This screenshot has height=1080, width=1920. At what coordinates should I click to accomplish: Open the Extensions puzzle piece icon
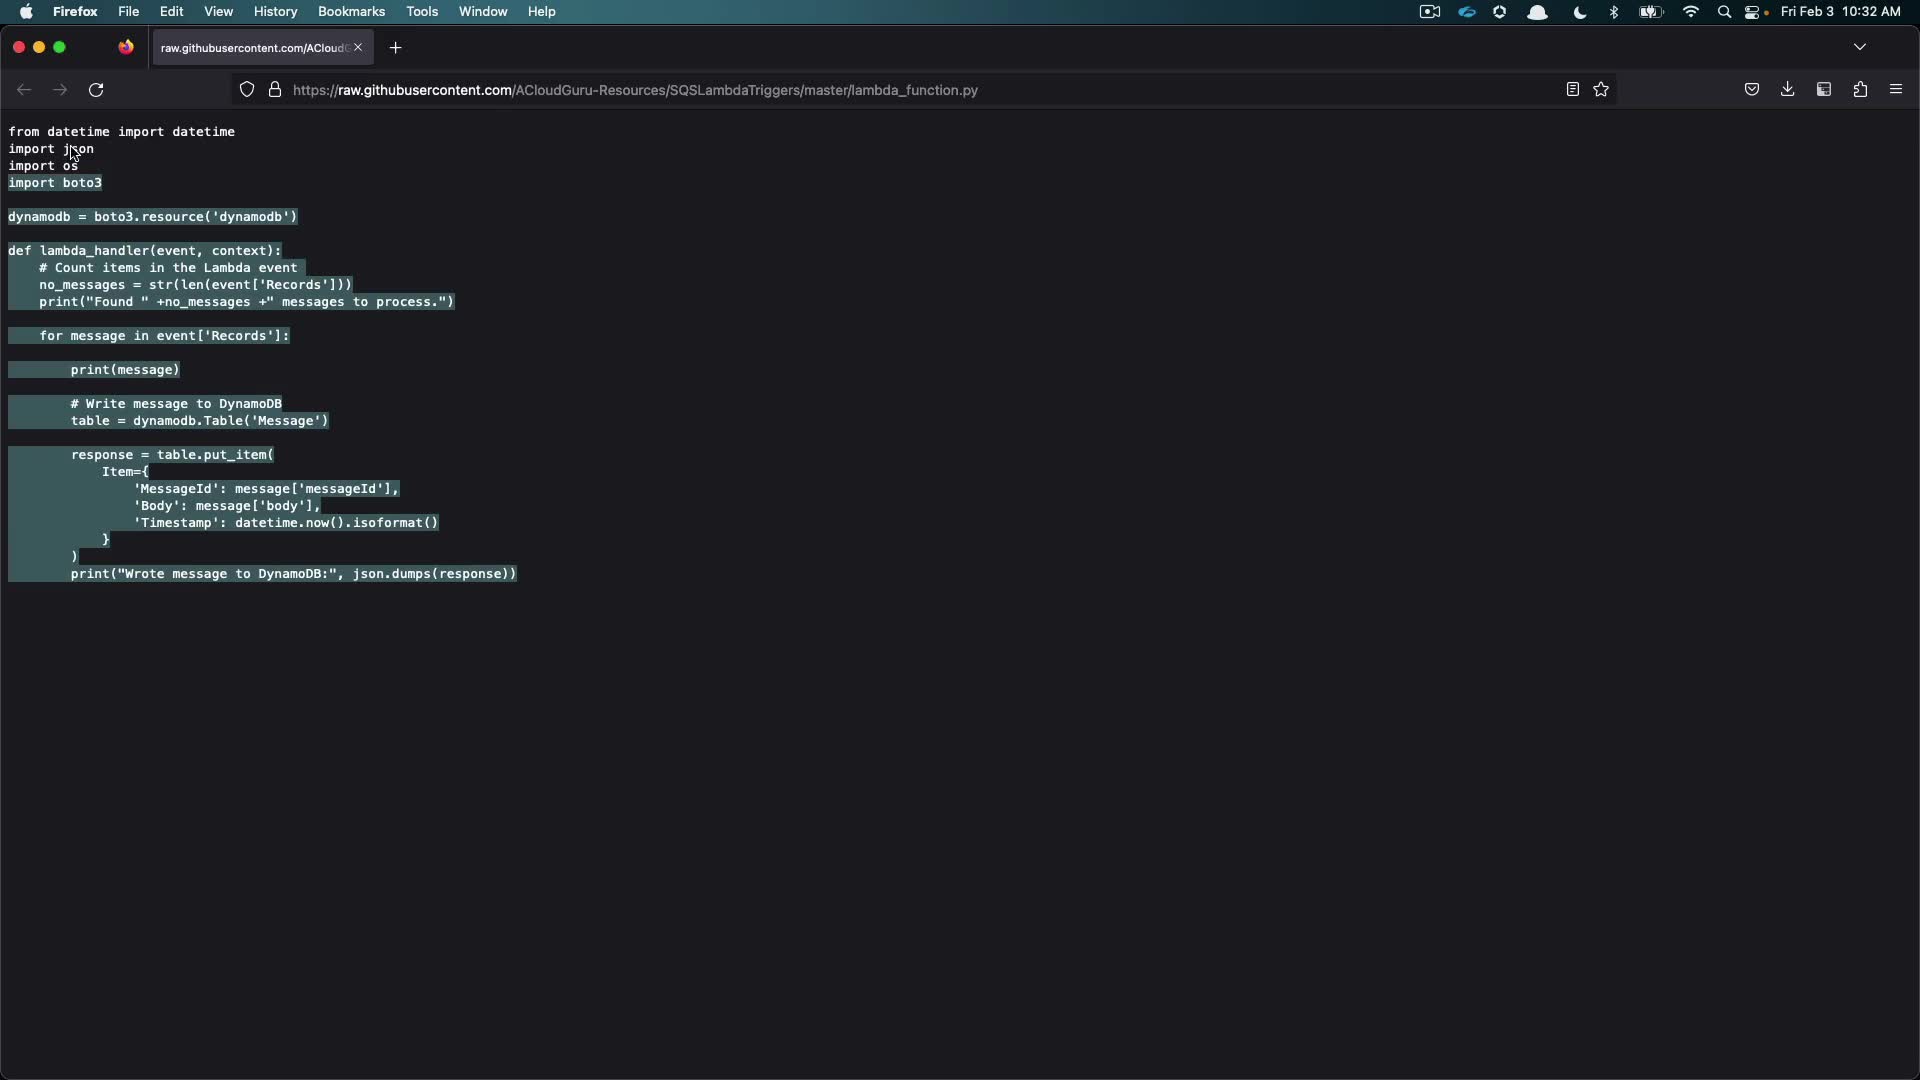[1860, 90]
